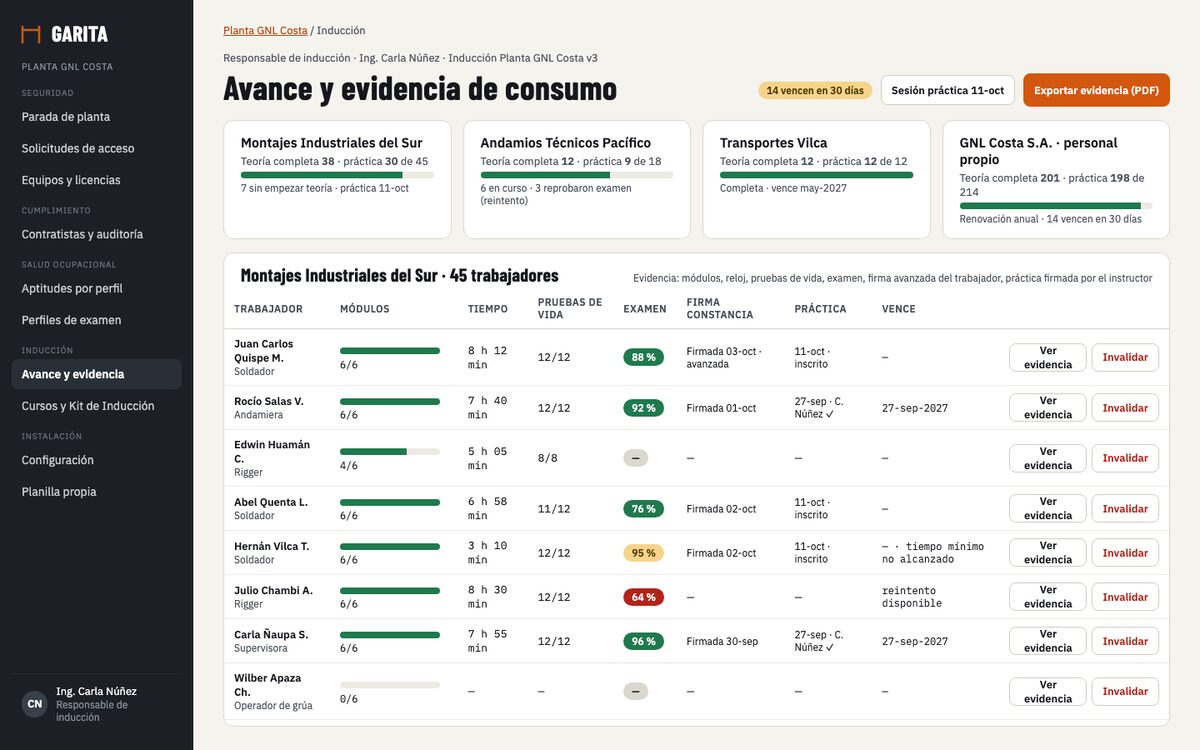
Task: Click the VENCE column header
Action: click(899, 309)
